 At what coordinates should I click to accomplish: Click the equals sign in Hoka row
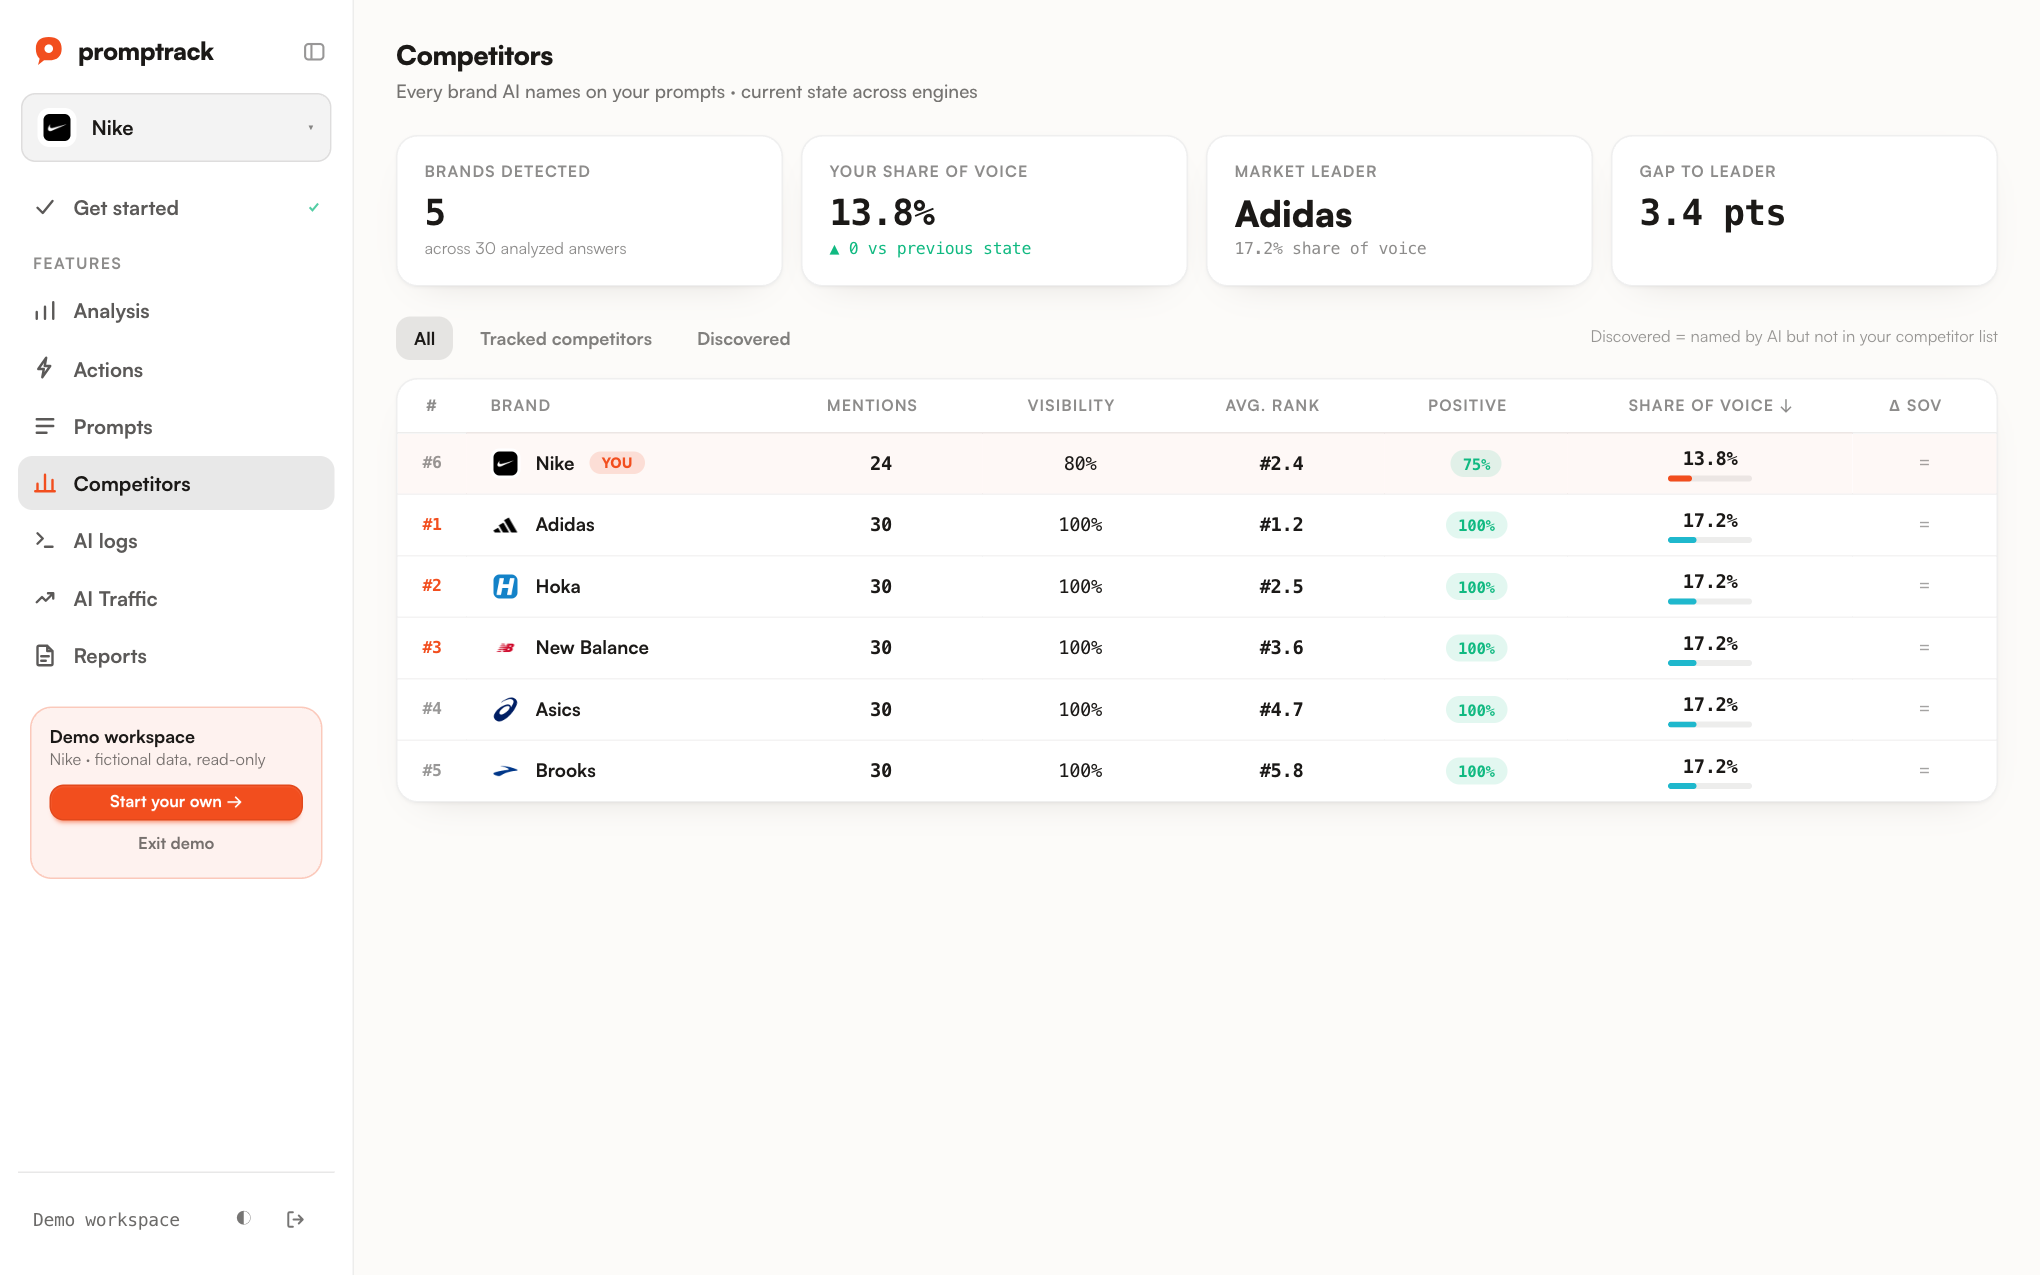(1924, 586)
